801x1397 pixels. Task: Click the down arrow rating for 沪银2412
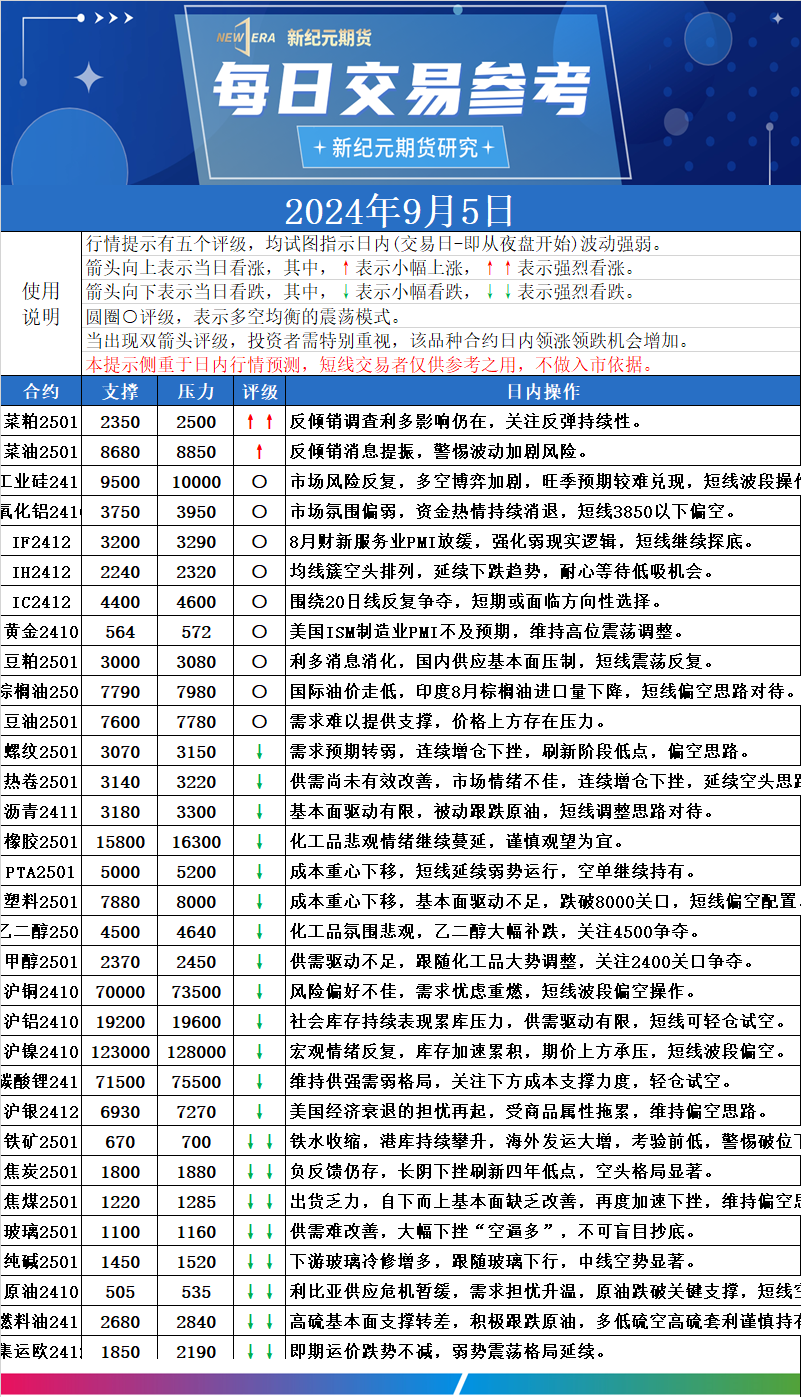(x=259, y=1112)
